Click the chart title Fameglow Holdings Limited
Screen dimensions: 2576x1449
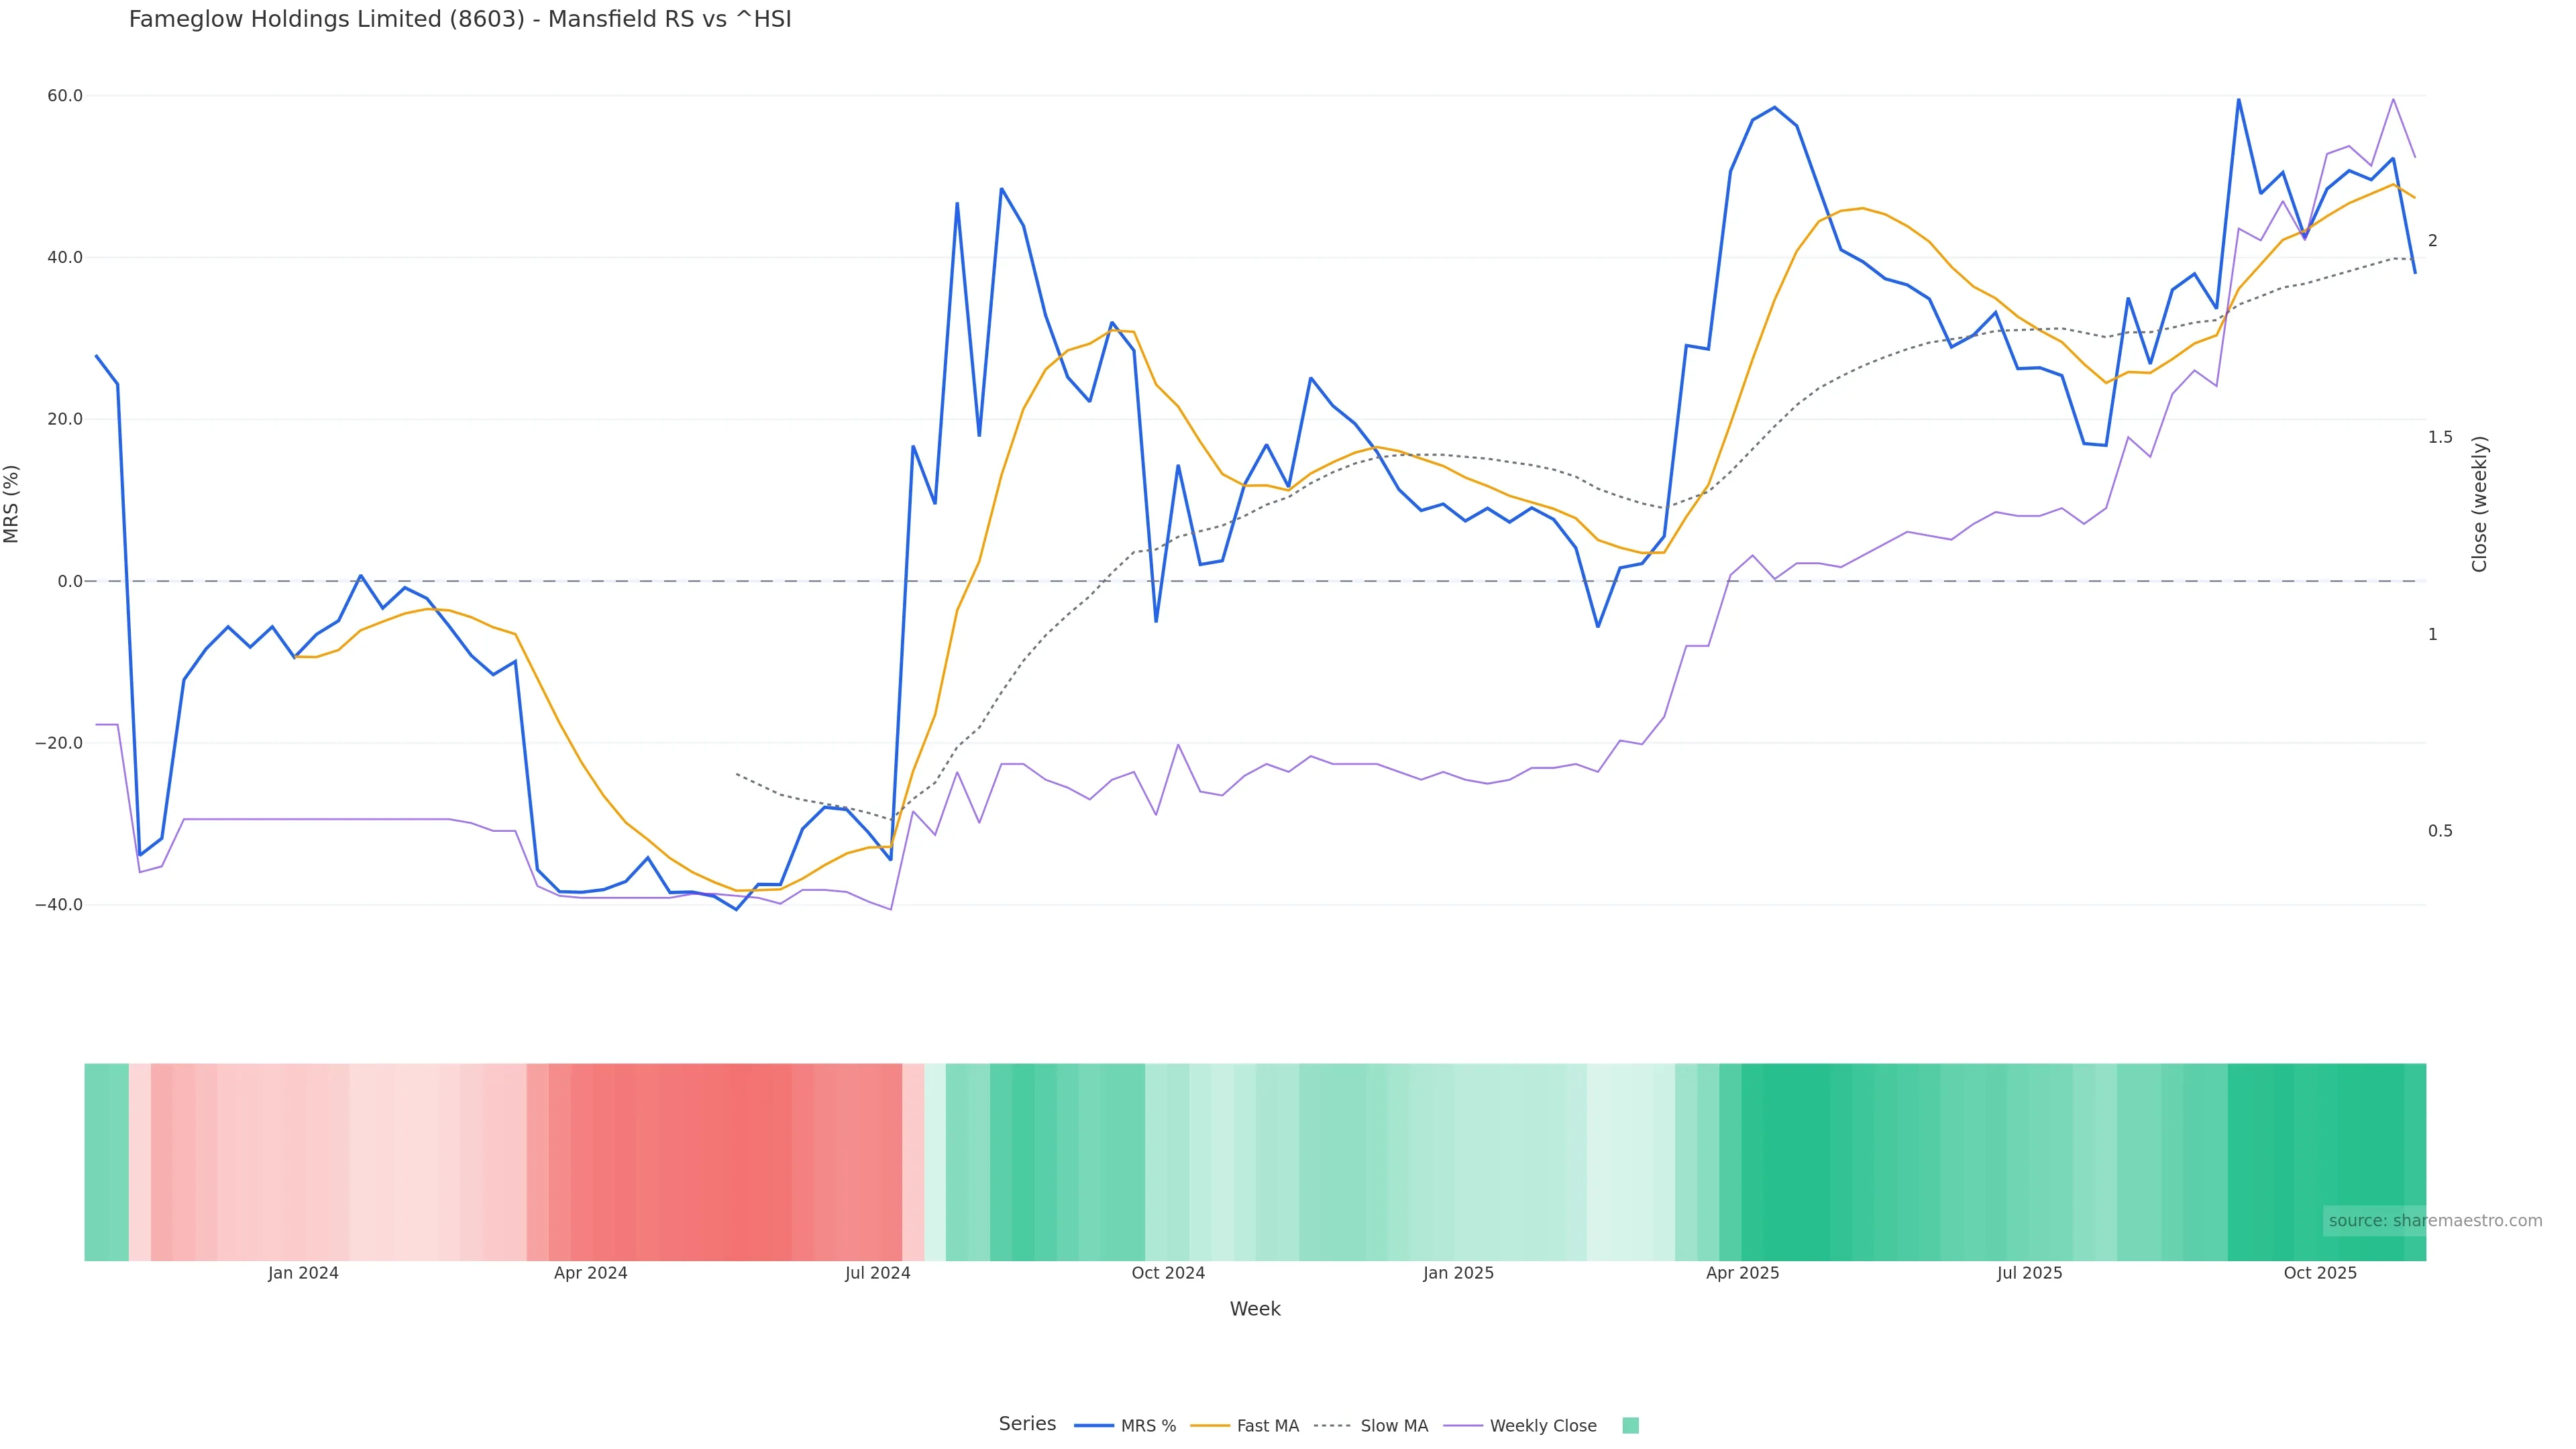[460, 20]
